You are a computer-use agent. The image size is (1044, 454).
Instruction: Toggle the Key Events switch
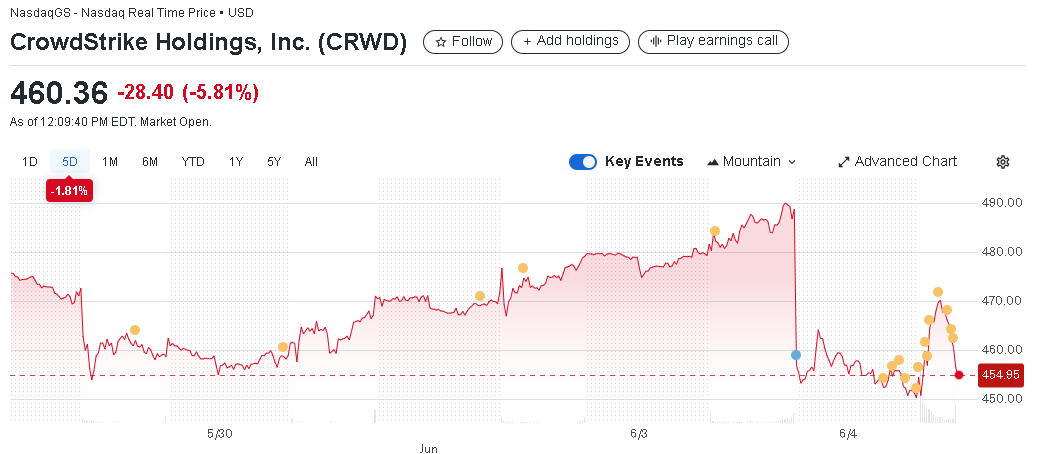click(x=583, y=162)
